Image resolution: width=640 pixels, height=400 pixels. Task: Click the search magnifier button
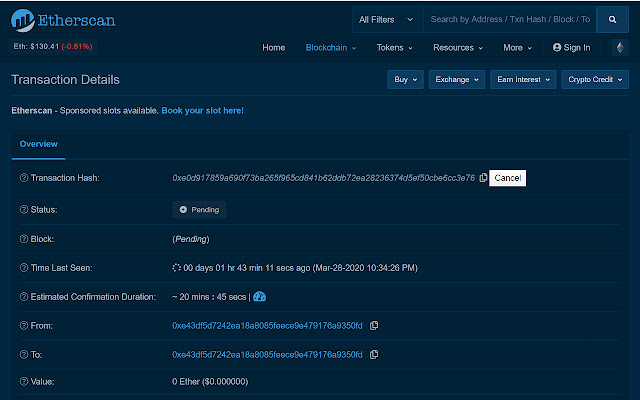[612, 20]
